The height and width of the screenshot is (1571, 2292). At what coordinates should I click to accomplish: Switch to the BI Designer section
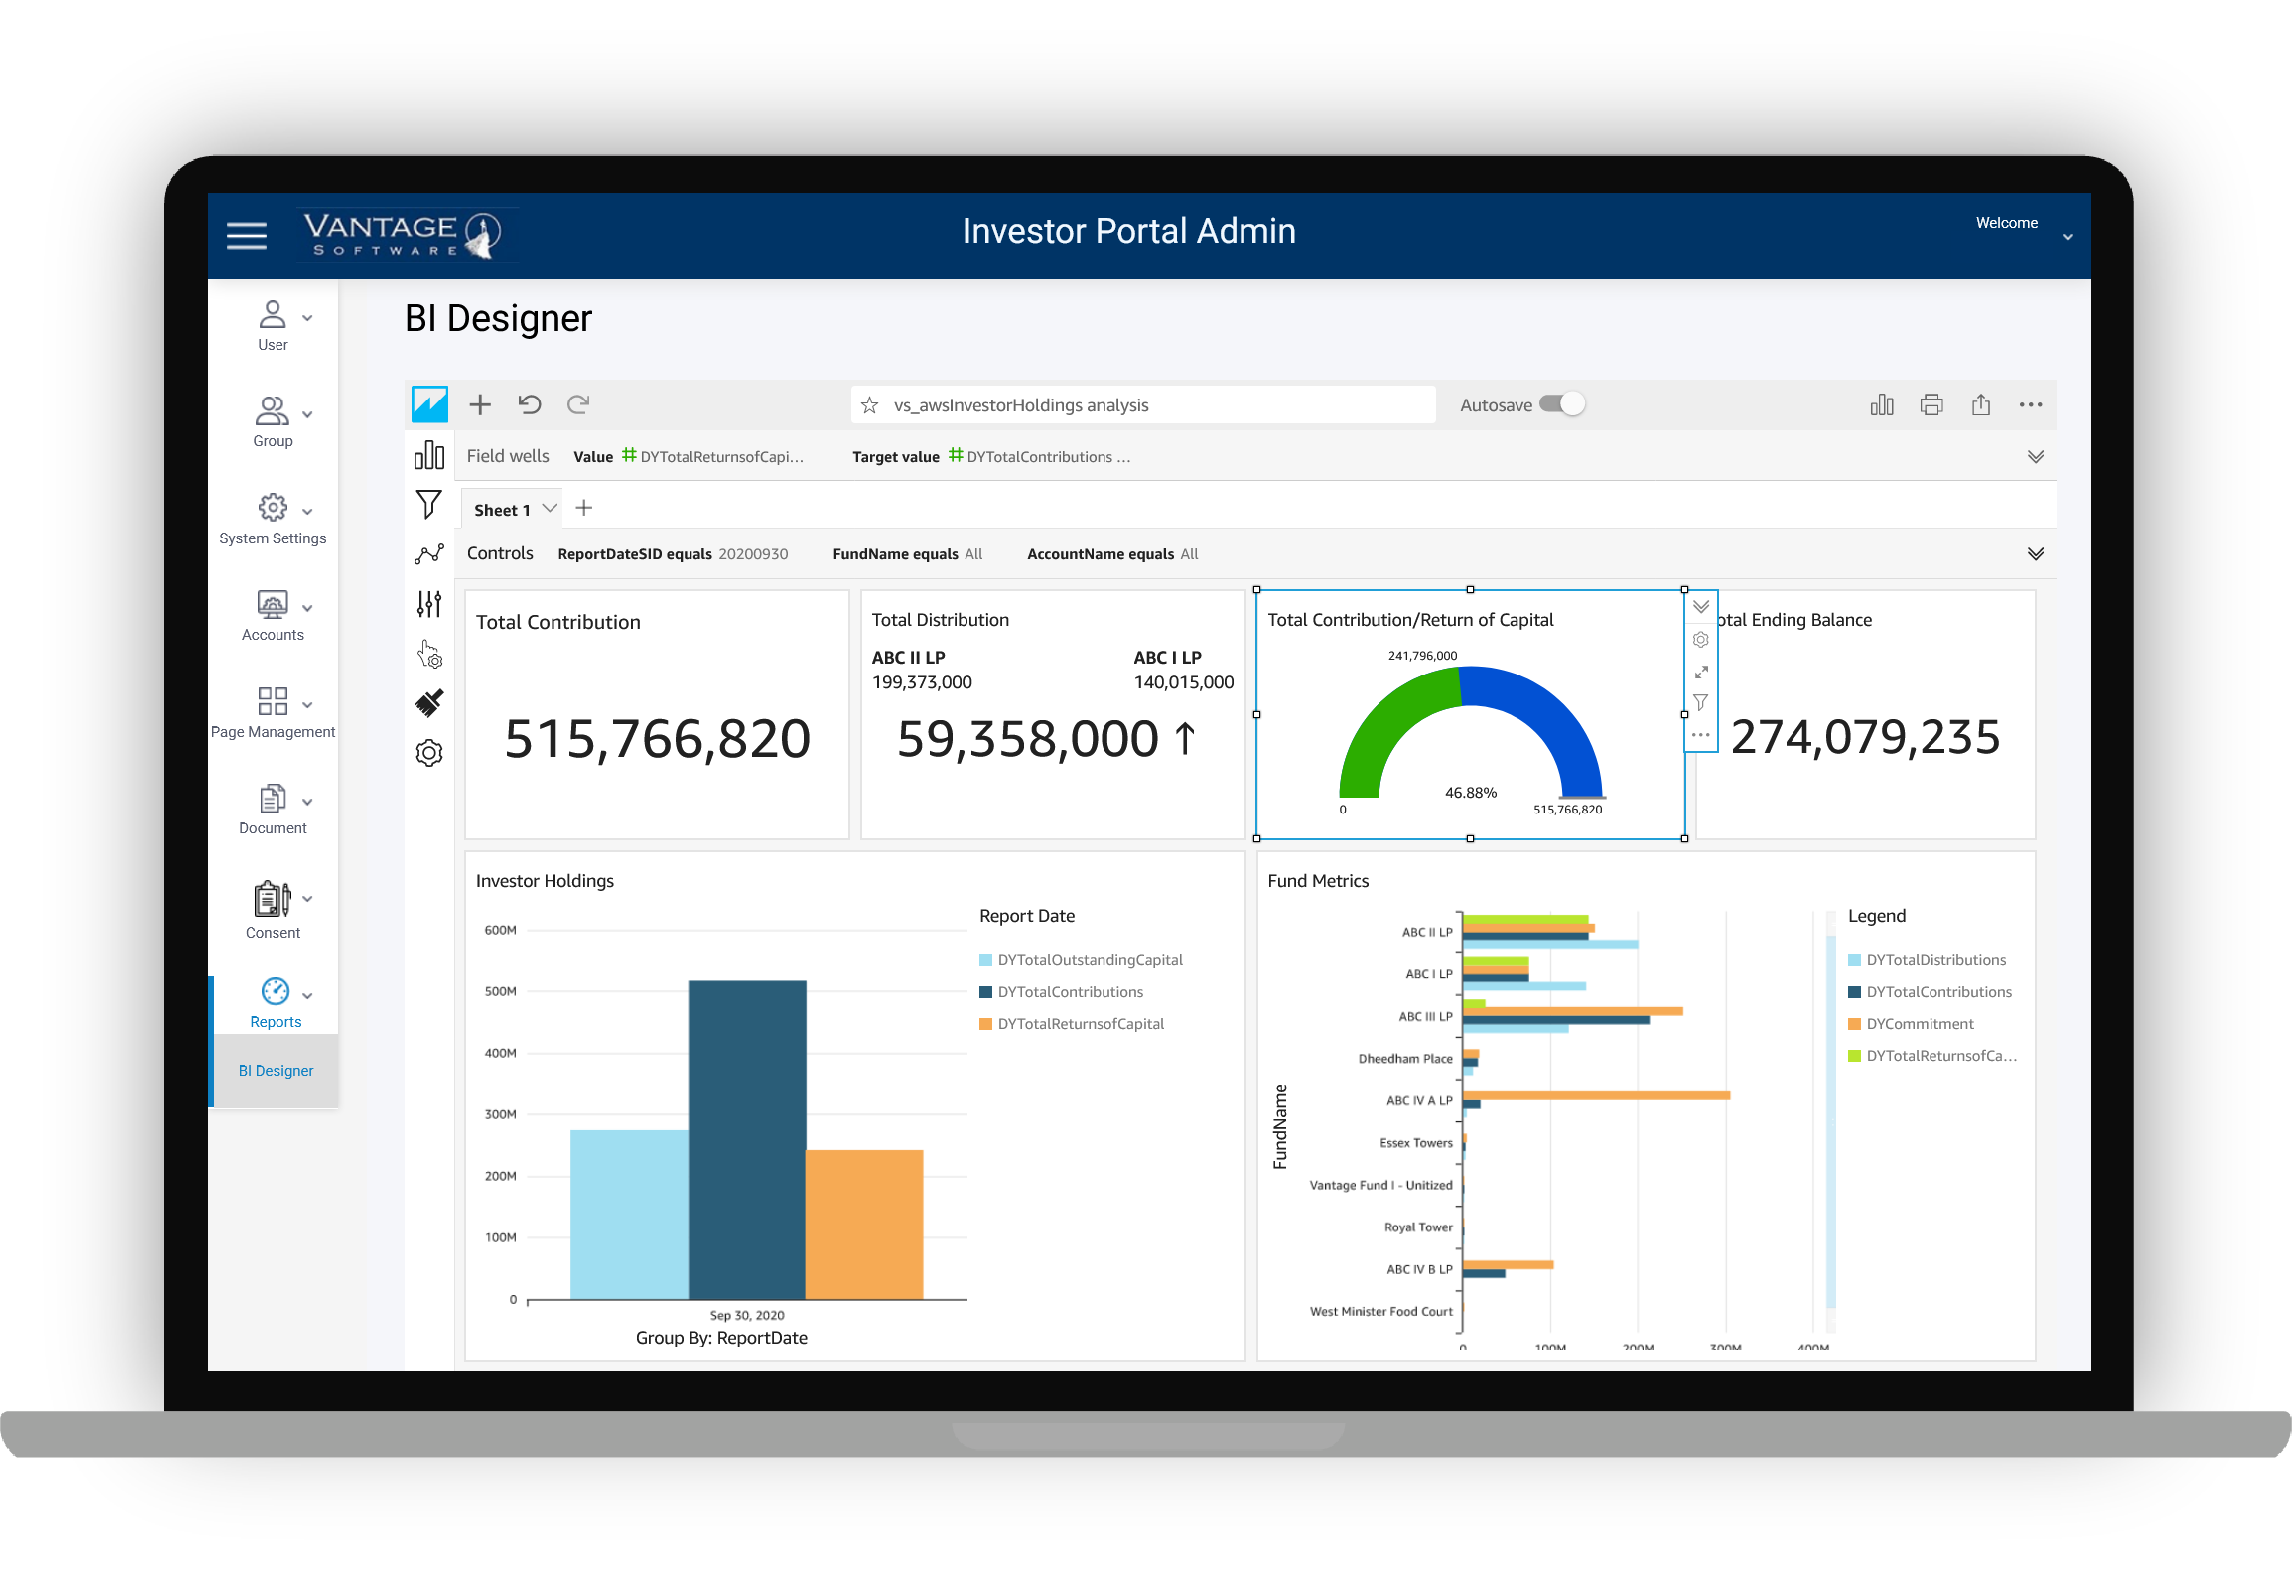point(275,1070)
